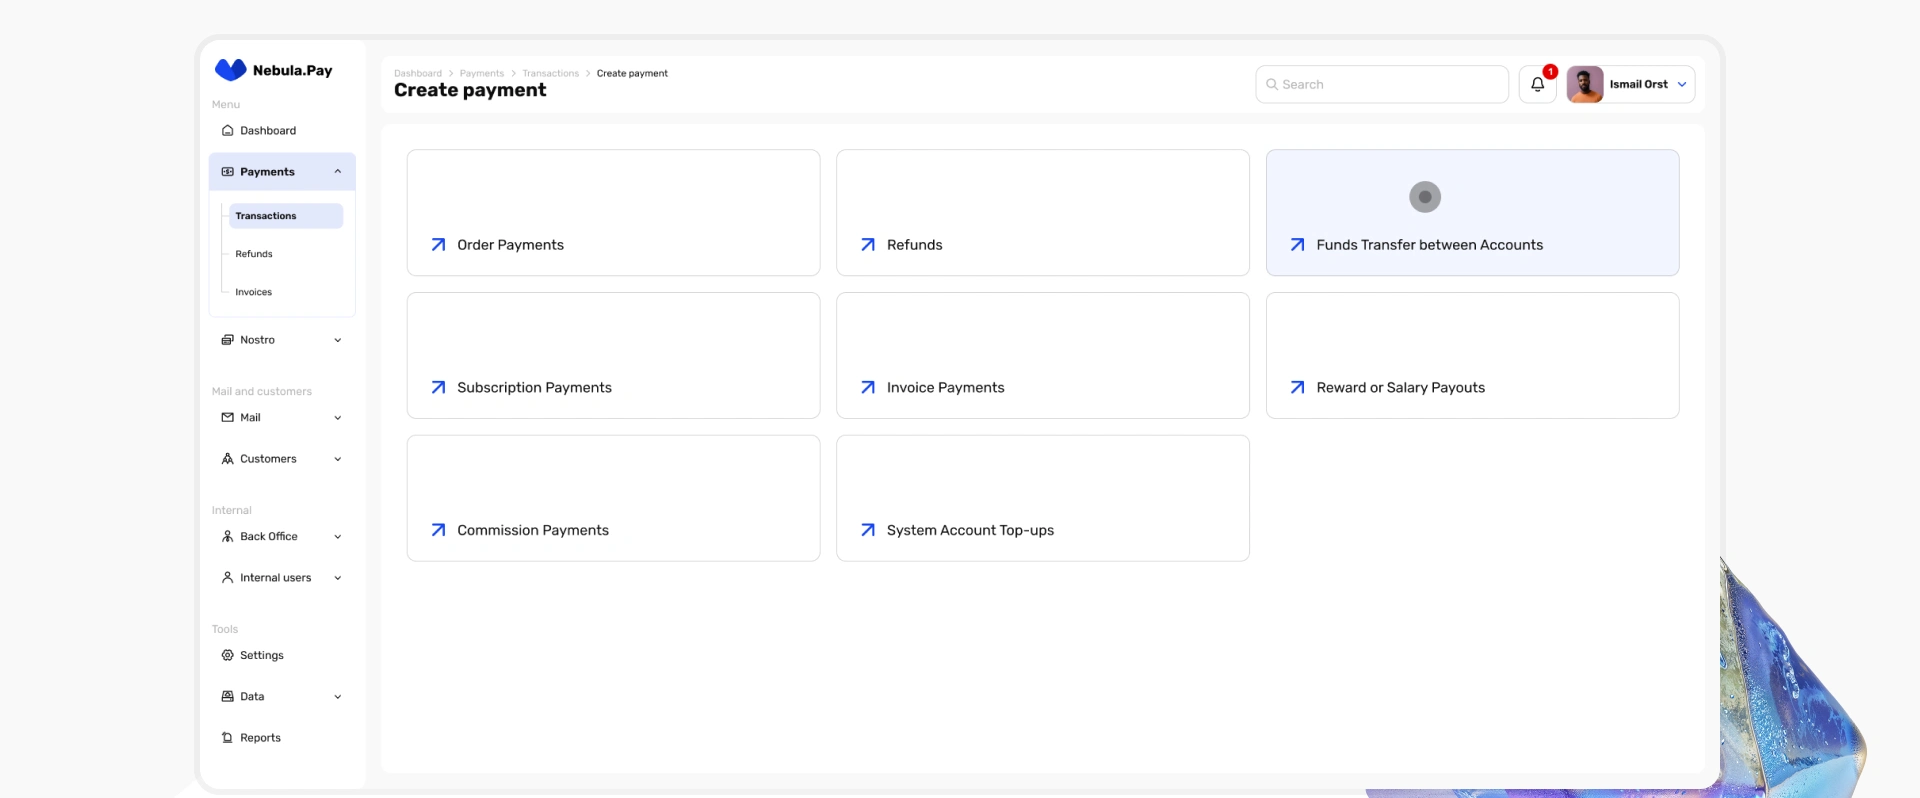Click the Ismail Orst profile avatar
Viewport: 1920px width, 798px height.
[1585, 85]
